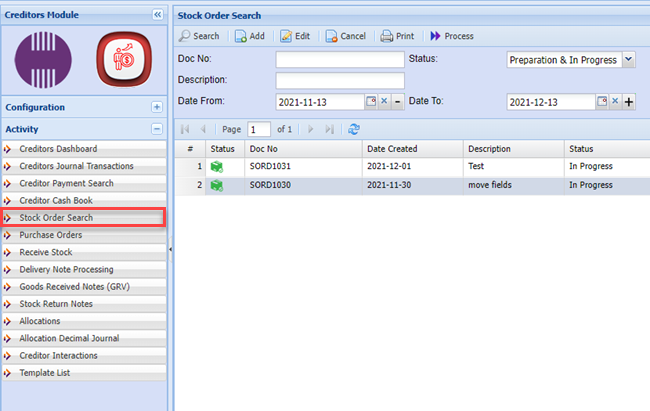Collapse the Creditors Module sidebar

(x=157, y=15)
